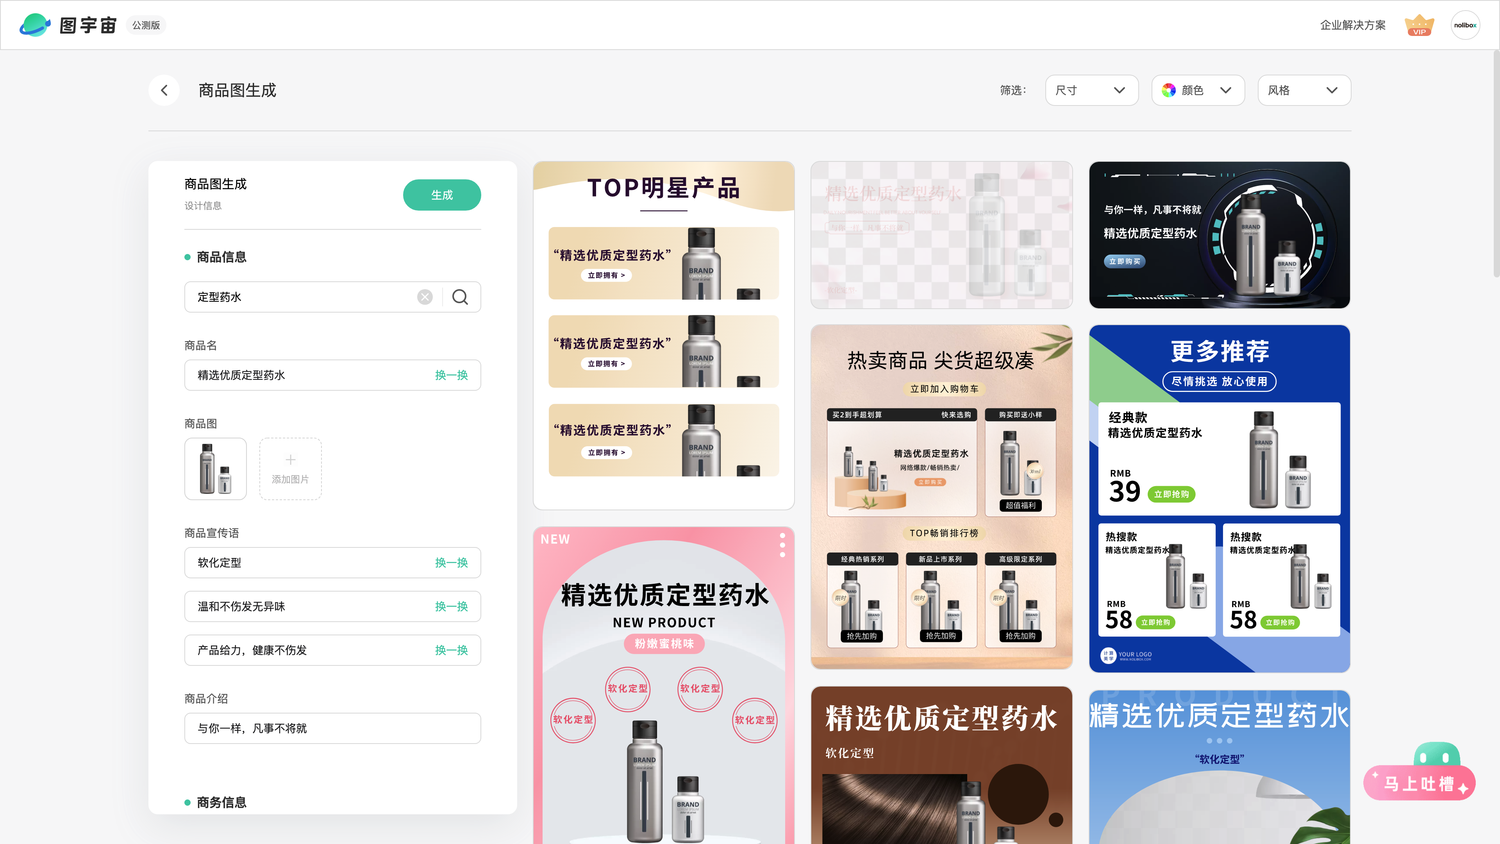Viewport: 1500px width, 844px height.
Task: Swap 产品给力，健康不伤发 slogan with 换一换
Action: [451, 650]
